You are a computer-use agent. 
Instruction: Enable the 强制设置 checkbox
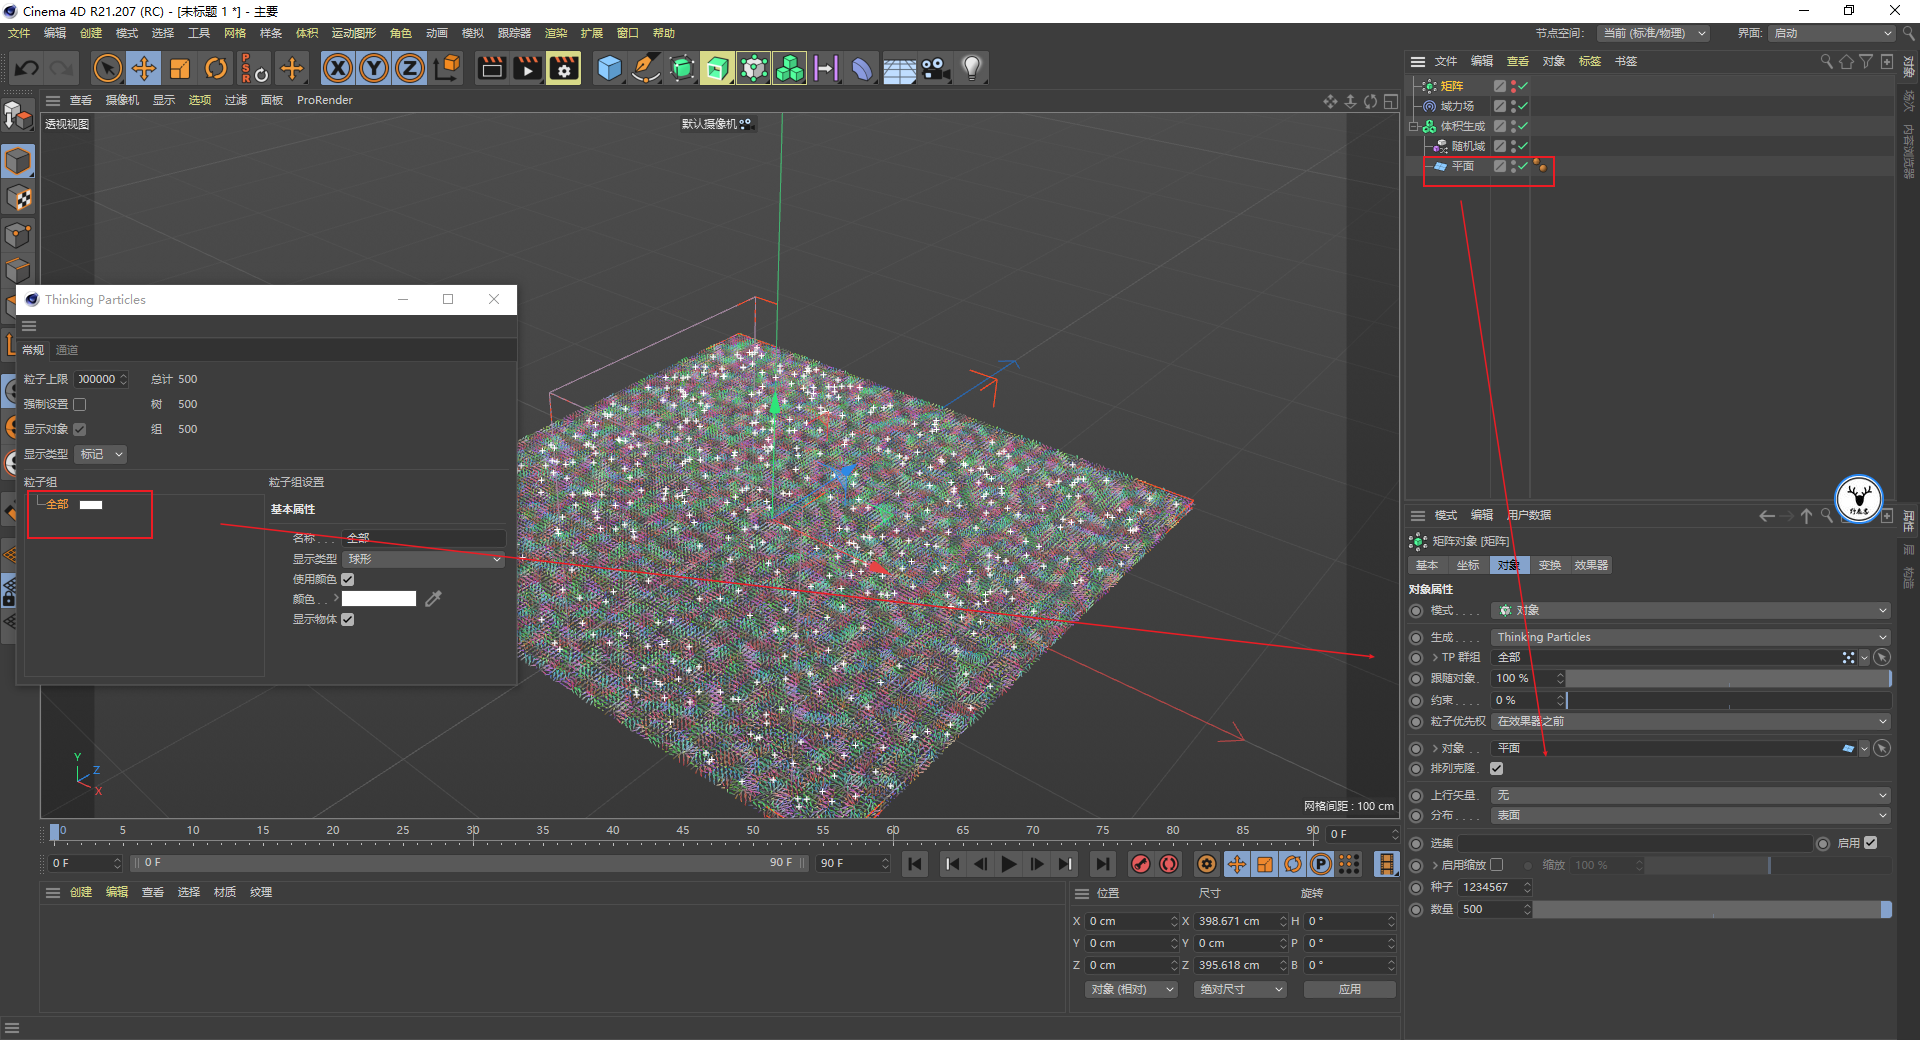80,404
